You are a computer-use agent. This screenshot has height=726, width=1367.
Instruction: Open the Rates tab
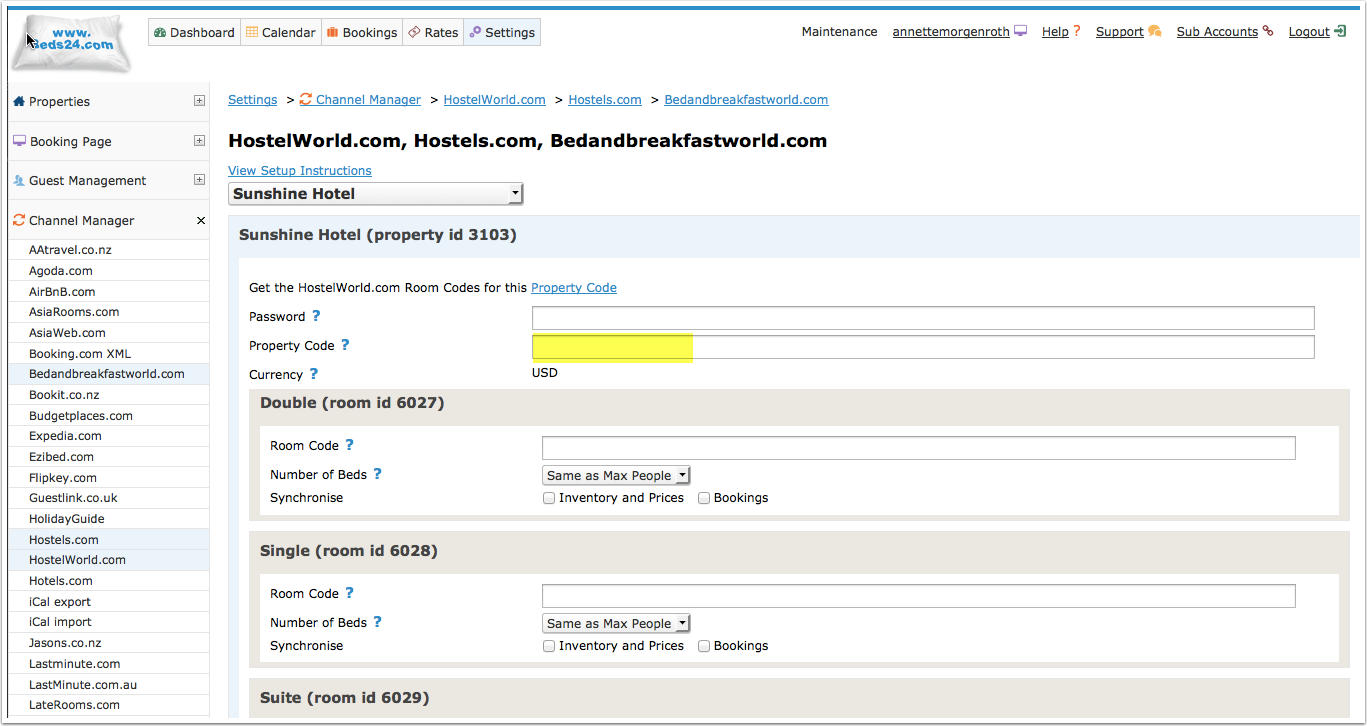(x=433, y=32)
